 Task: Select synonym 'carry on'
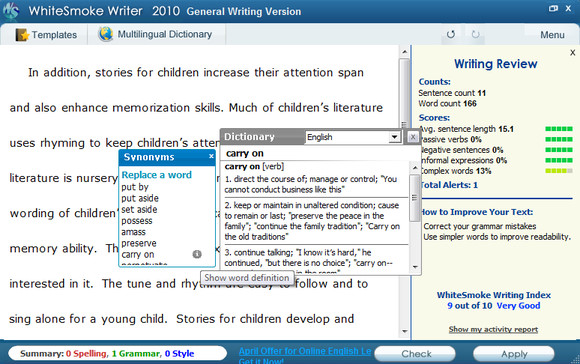point(138,255)
